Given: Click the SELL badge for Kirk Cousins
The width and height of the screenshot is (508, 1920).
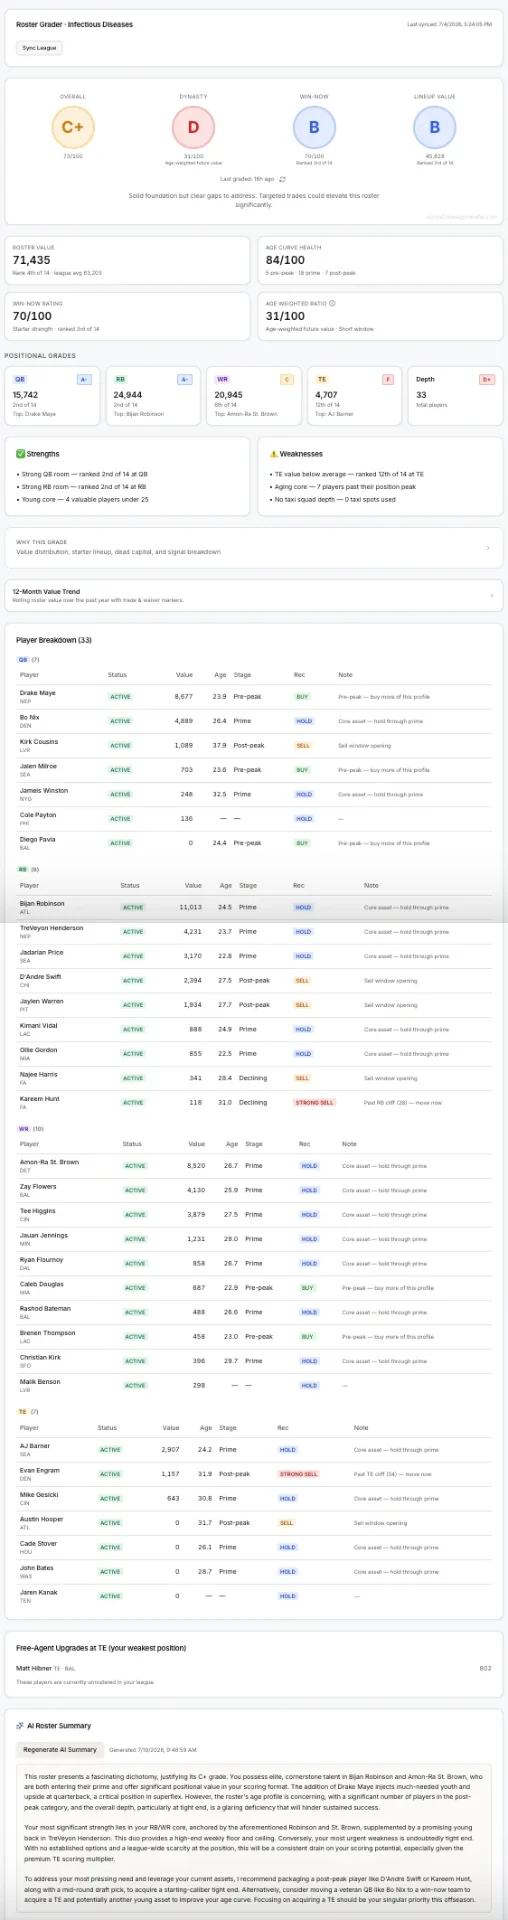Looking at the screenshot, I should 303,746.
